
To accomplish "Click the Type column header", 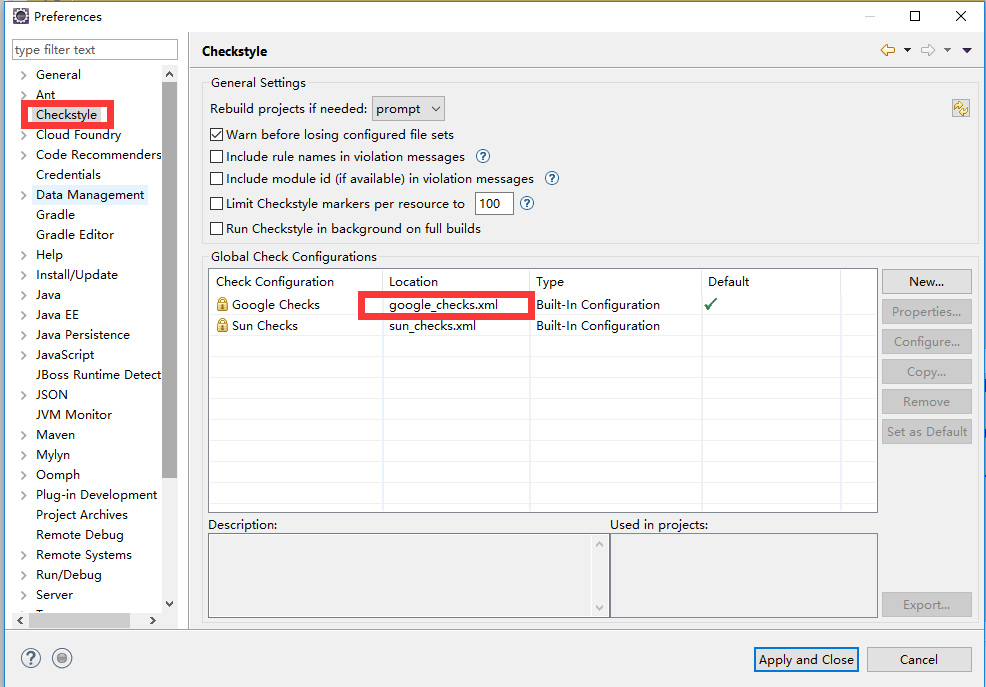I will point(616,282).
